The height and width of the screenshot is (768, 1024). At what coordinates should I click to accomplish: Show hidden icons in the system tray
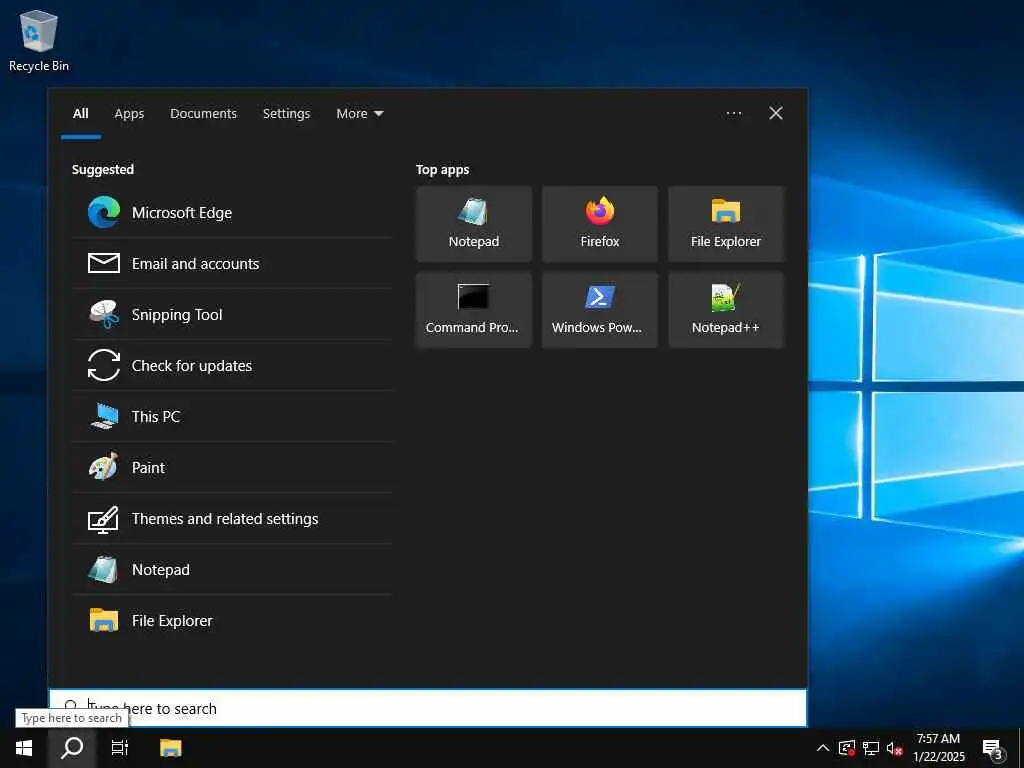click(x=823, y=748)
